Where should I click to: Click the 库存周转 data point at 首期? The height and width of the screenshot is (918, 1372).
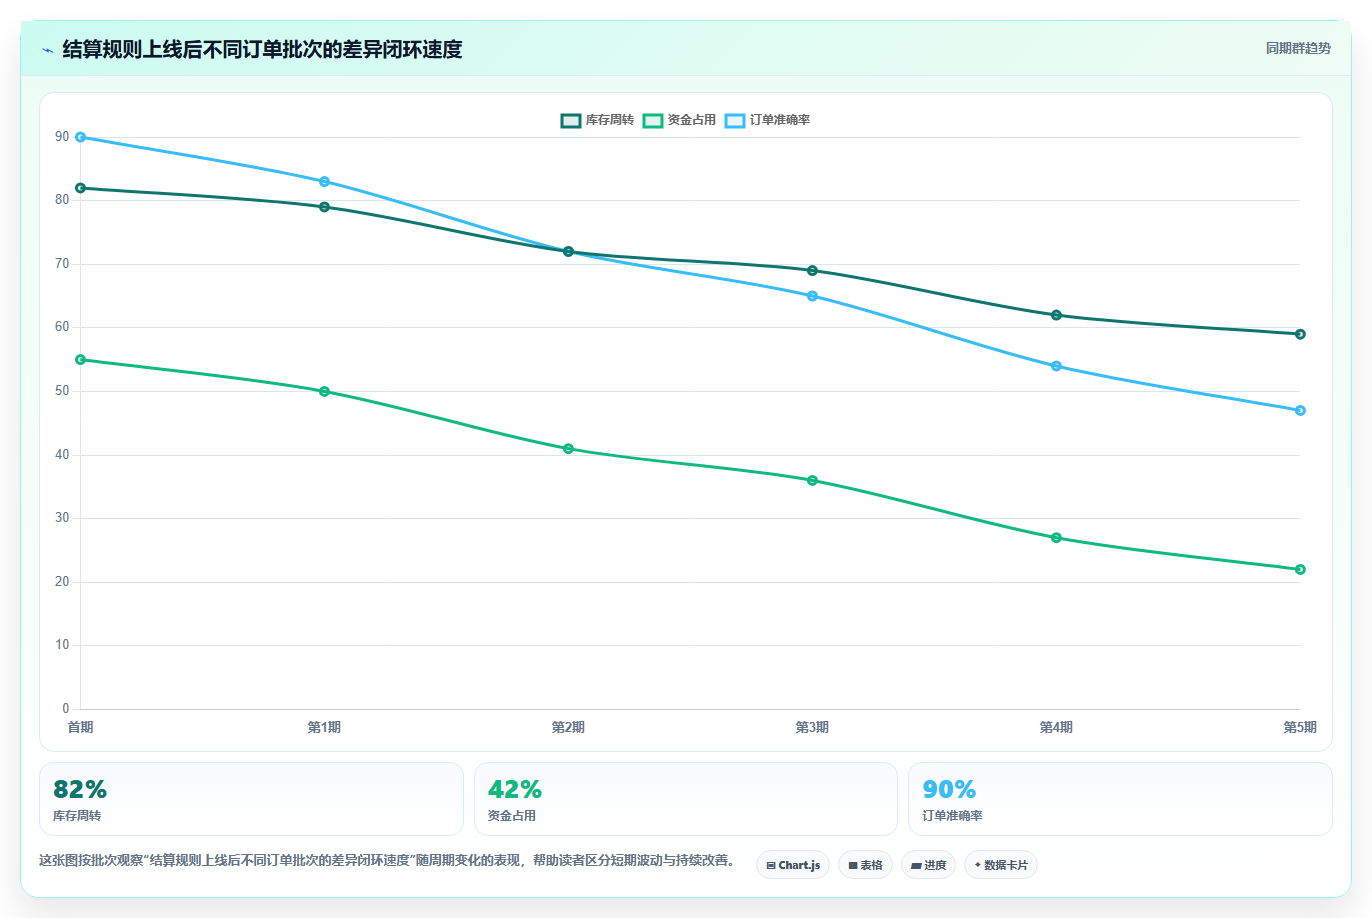click(x=80, y=188)
